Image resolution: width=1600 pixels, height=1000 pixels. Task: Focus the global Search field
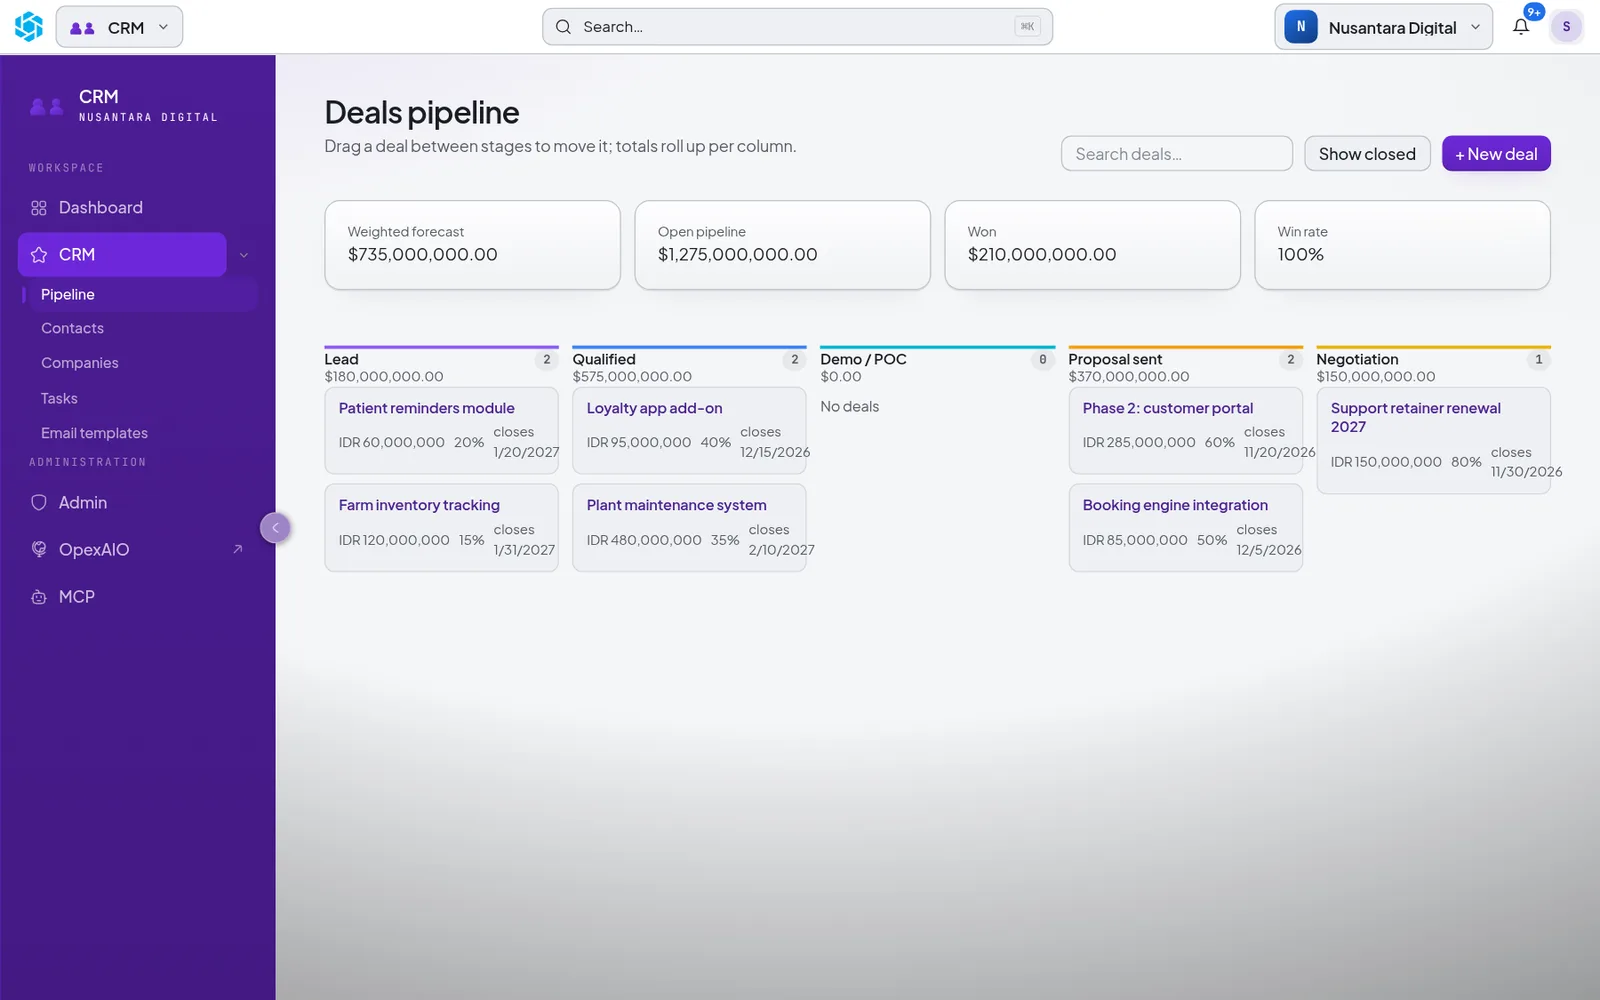pos(797,27)
